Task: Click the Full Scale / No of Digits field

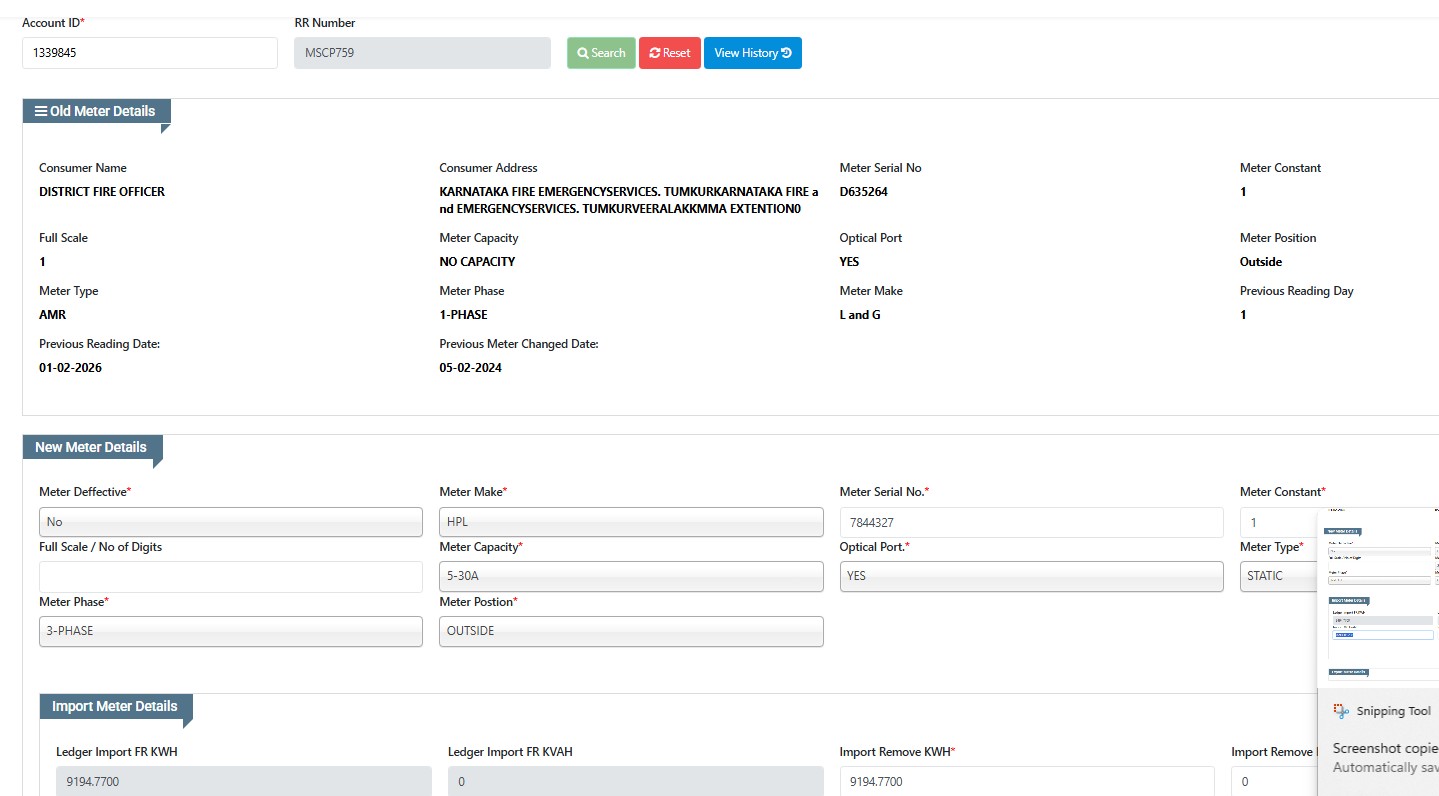Action: (x=231, y=576)
